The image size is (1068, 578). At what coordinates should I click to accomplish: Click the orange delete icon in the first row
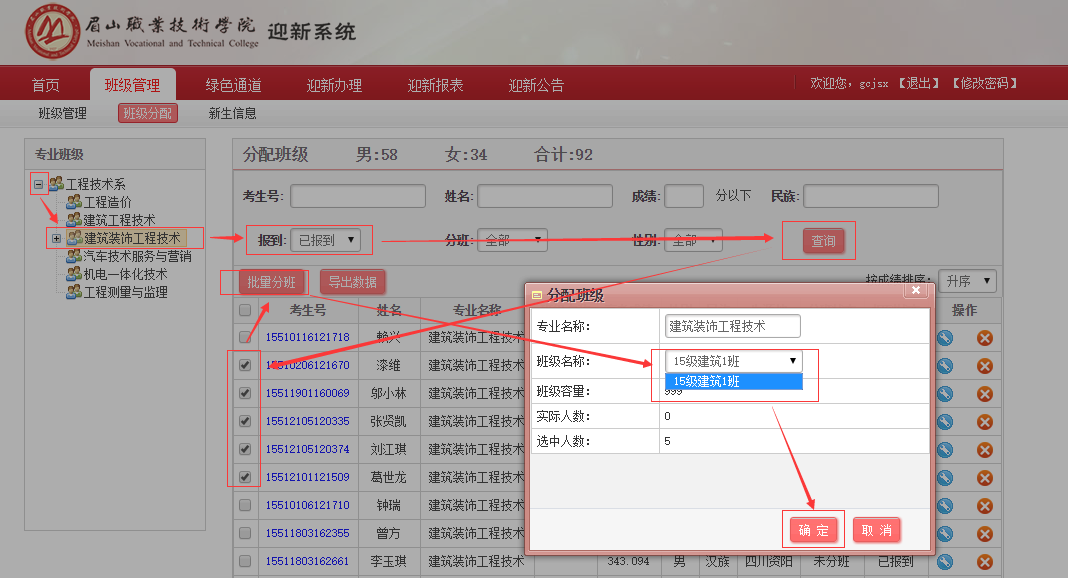tap(984, 338)
